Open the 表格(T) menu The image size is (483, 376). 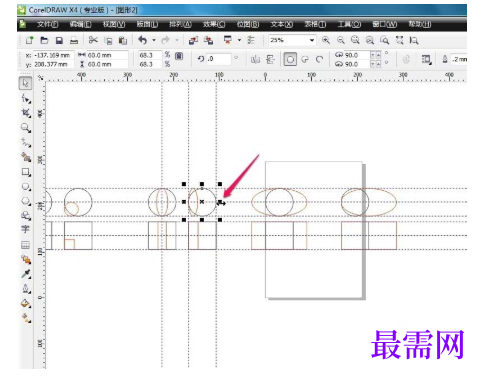315,24
